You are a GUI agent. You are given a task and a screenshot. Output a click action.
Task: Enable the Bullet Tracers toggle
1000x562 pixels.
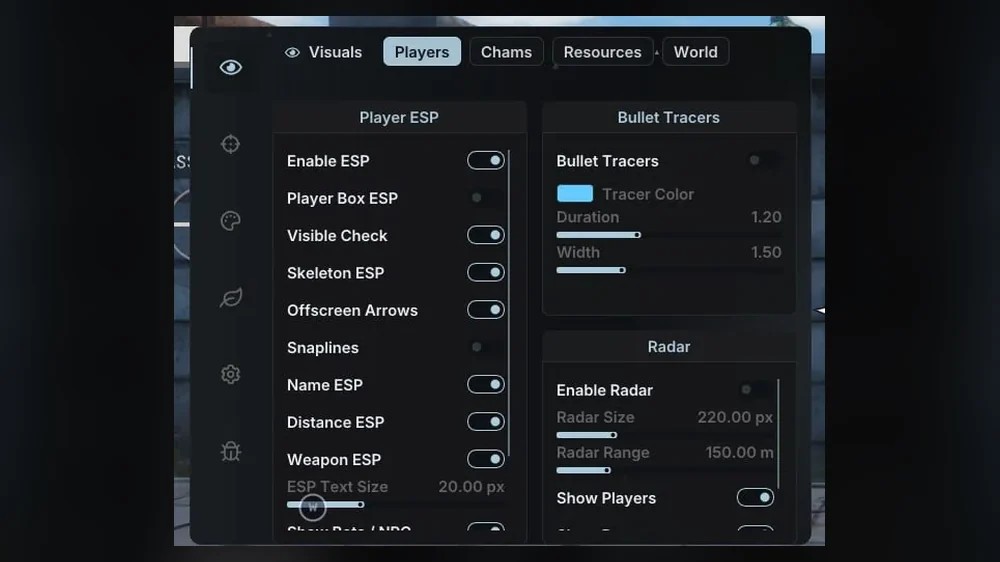coord(763,160)
